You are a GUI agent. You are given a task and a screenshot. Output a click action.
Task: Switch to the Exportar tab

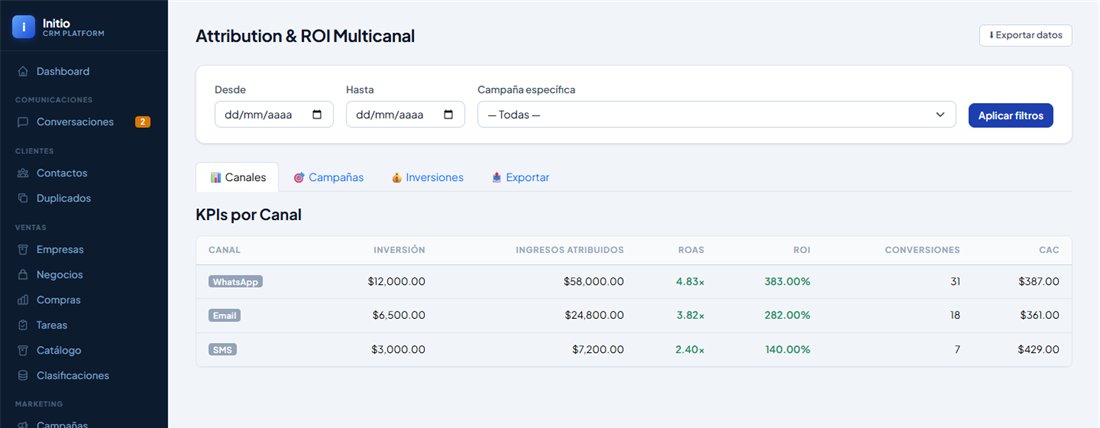click(520, 178)
